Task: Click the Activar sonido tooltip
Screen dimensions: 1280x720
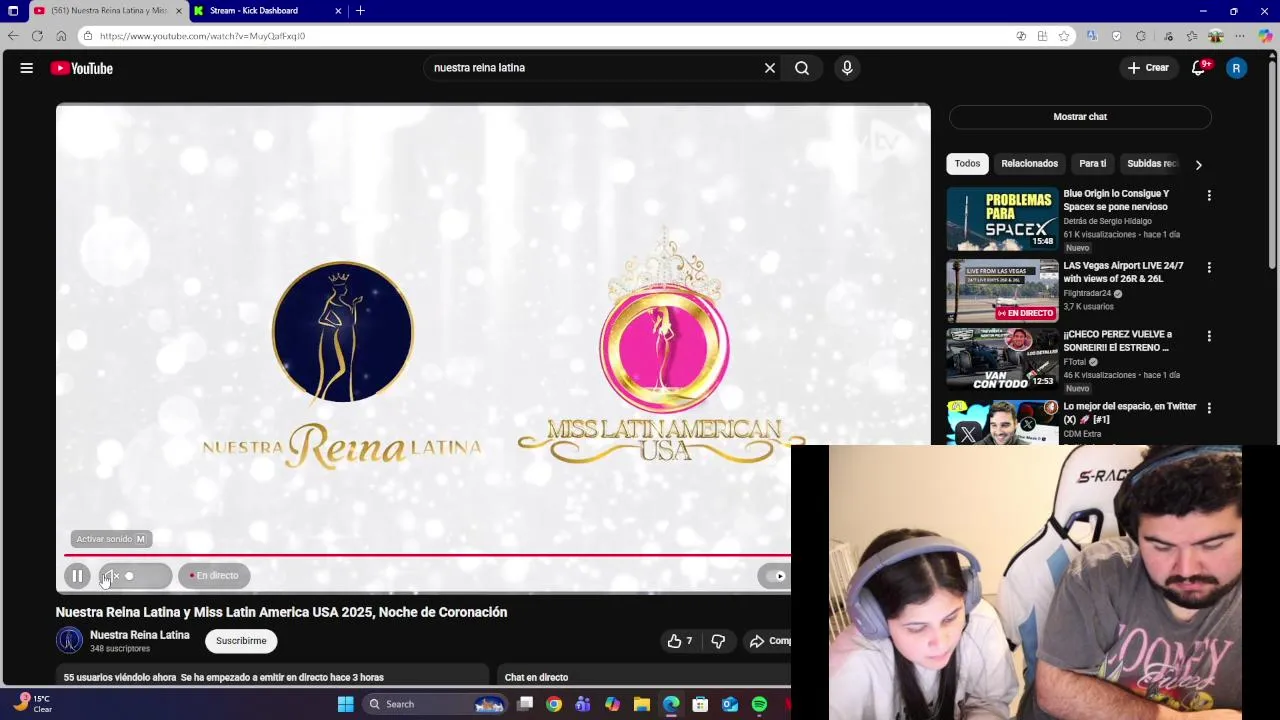Action: [110, 539]
